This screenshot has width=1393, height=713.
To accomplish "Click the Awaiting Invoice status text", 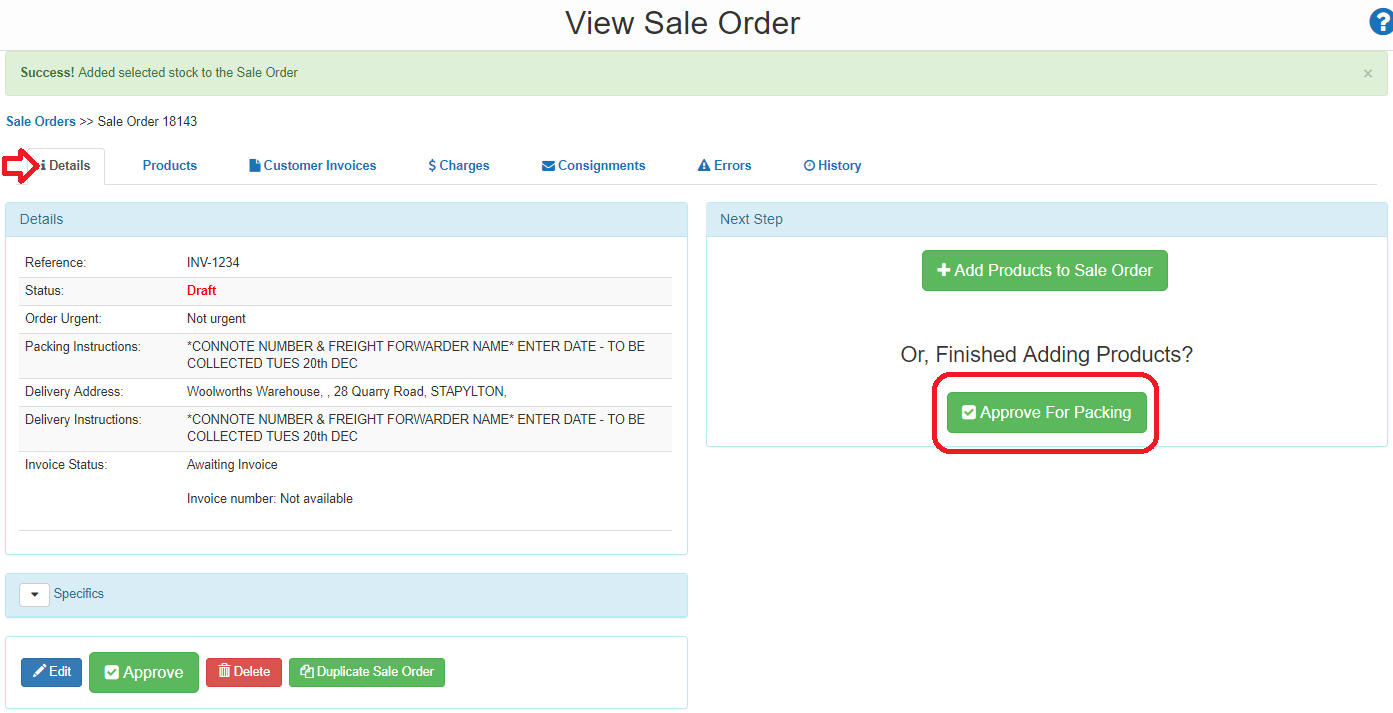I will (232, 465).
